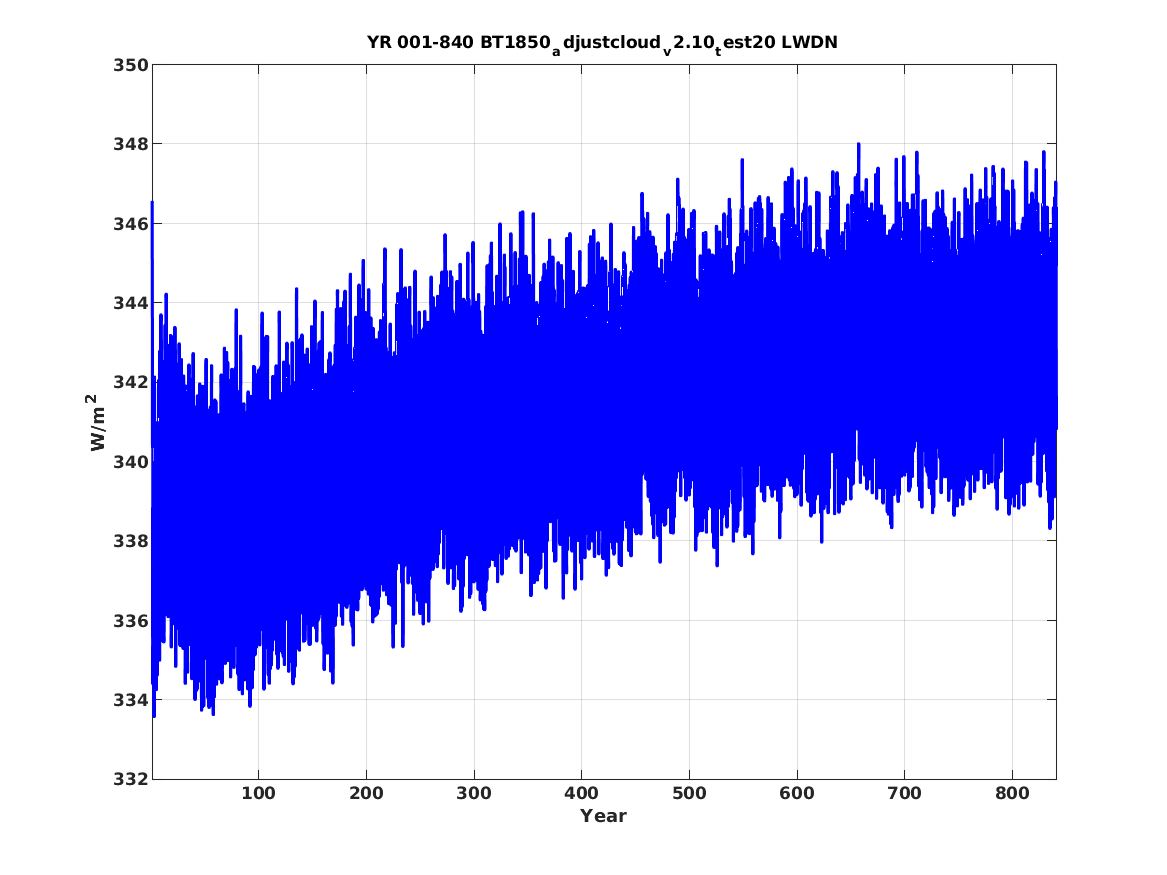Click the y-axis tick label '342'
1167x875 pixels.
[130, 382]
